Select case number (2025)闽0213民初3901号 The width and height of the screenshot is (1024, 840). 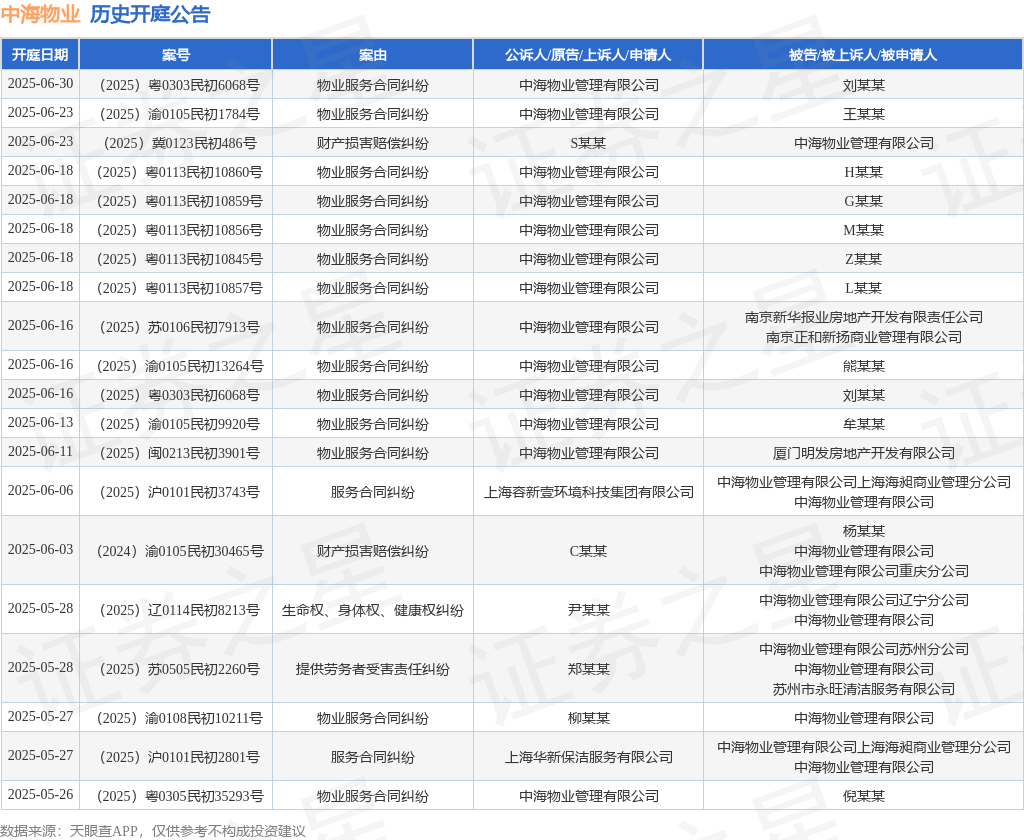[176, 453]
